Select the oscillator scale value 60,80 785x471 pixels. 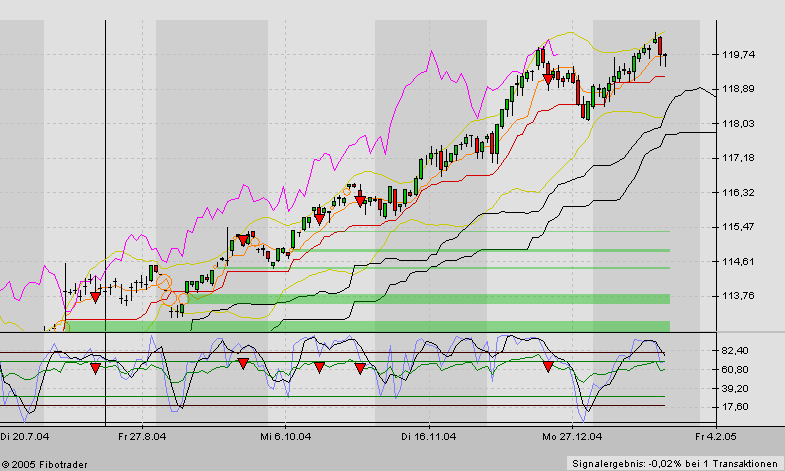click(x=735, y=370)
